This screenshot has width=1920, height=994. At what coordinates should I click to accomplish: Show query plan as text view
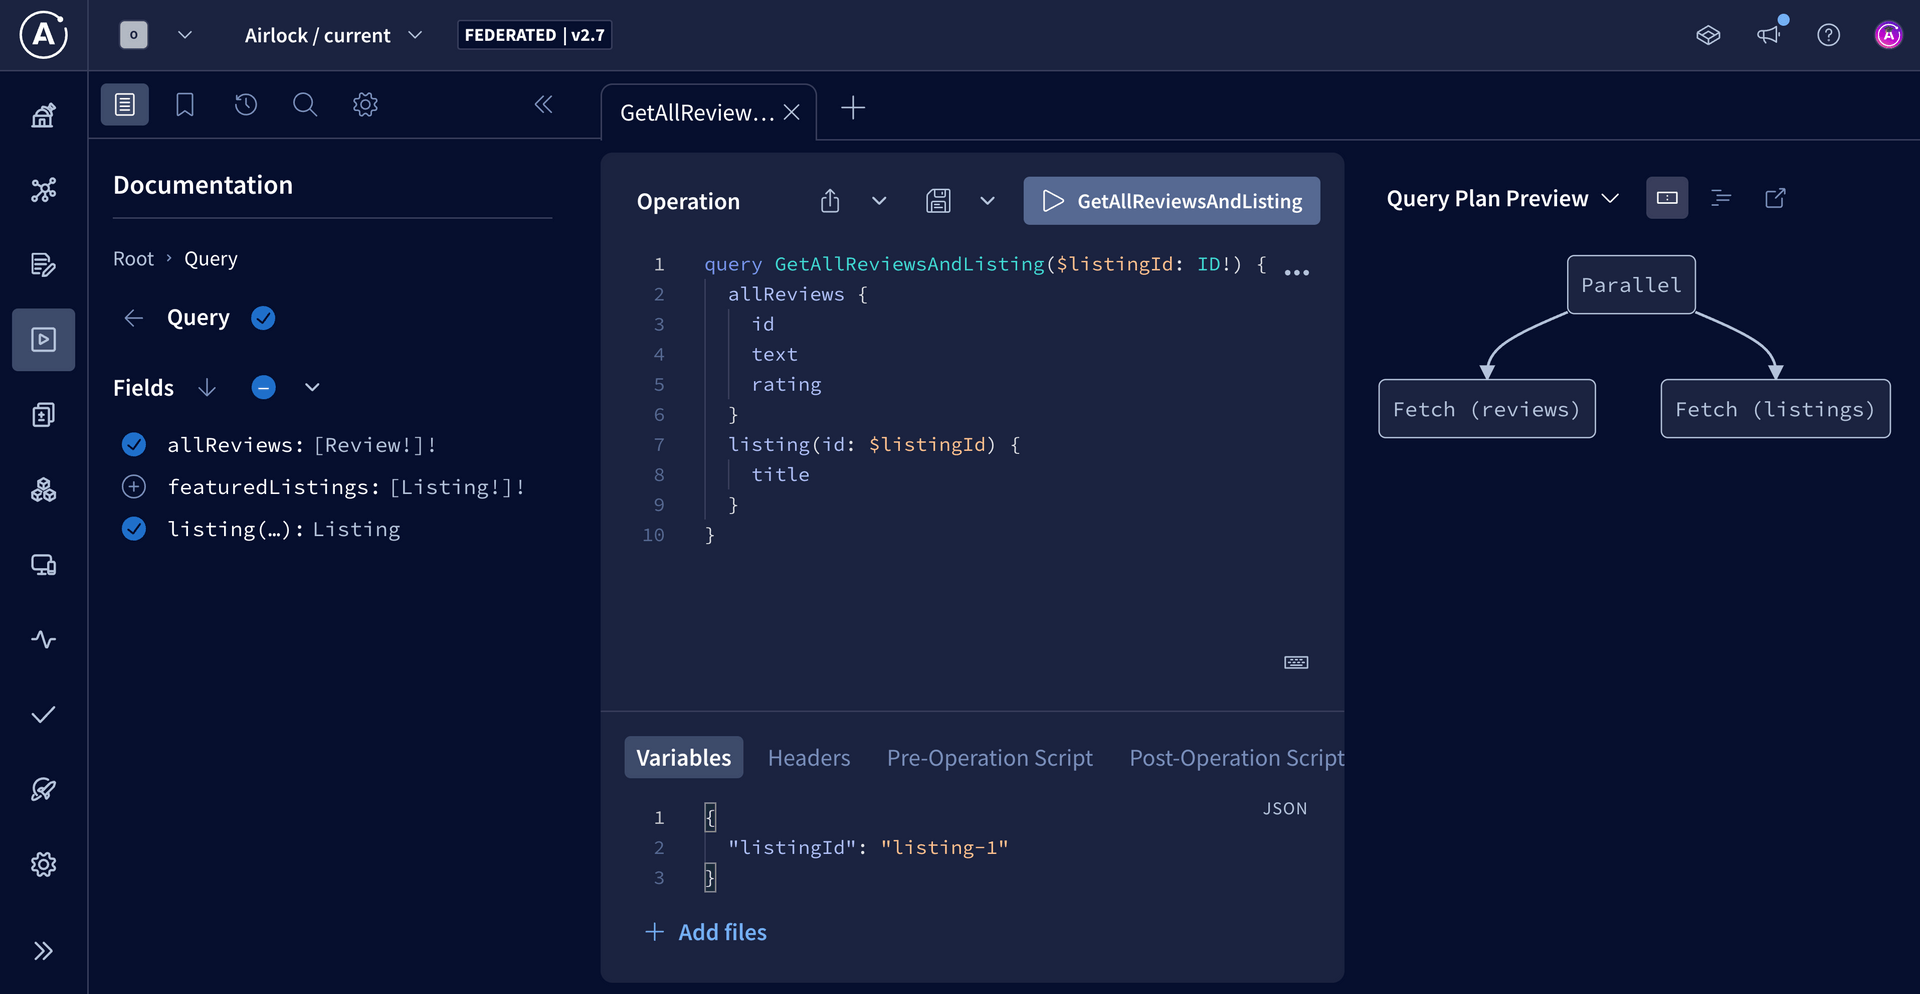[1721, 198]
